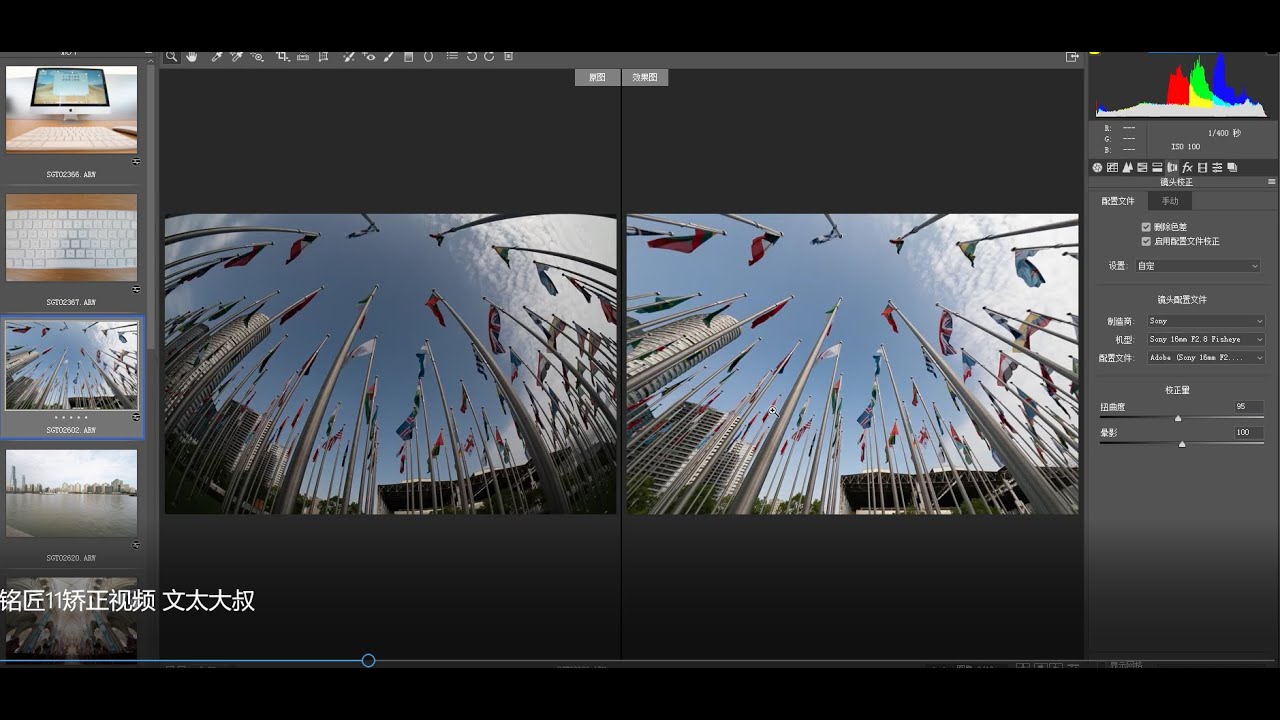Open the Camera Calibration panel icon
This screenshot has height=720, width=1280.
(1202, 167)
